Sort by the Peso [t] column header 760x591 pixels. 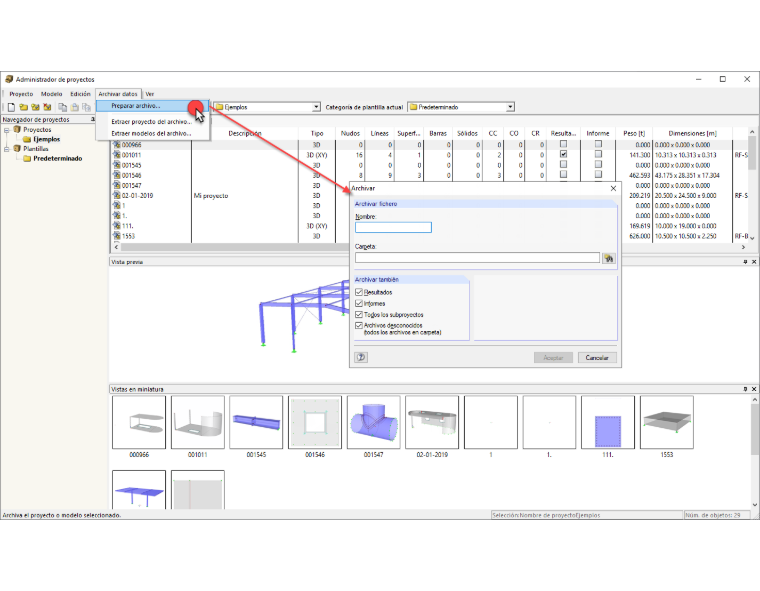click(x=634, y=133)
